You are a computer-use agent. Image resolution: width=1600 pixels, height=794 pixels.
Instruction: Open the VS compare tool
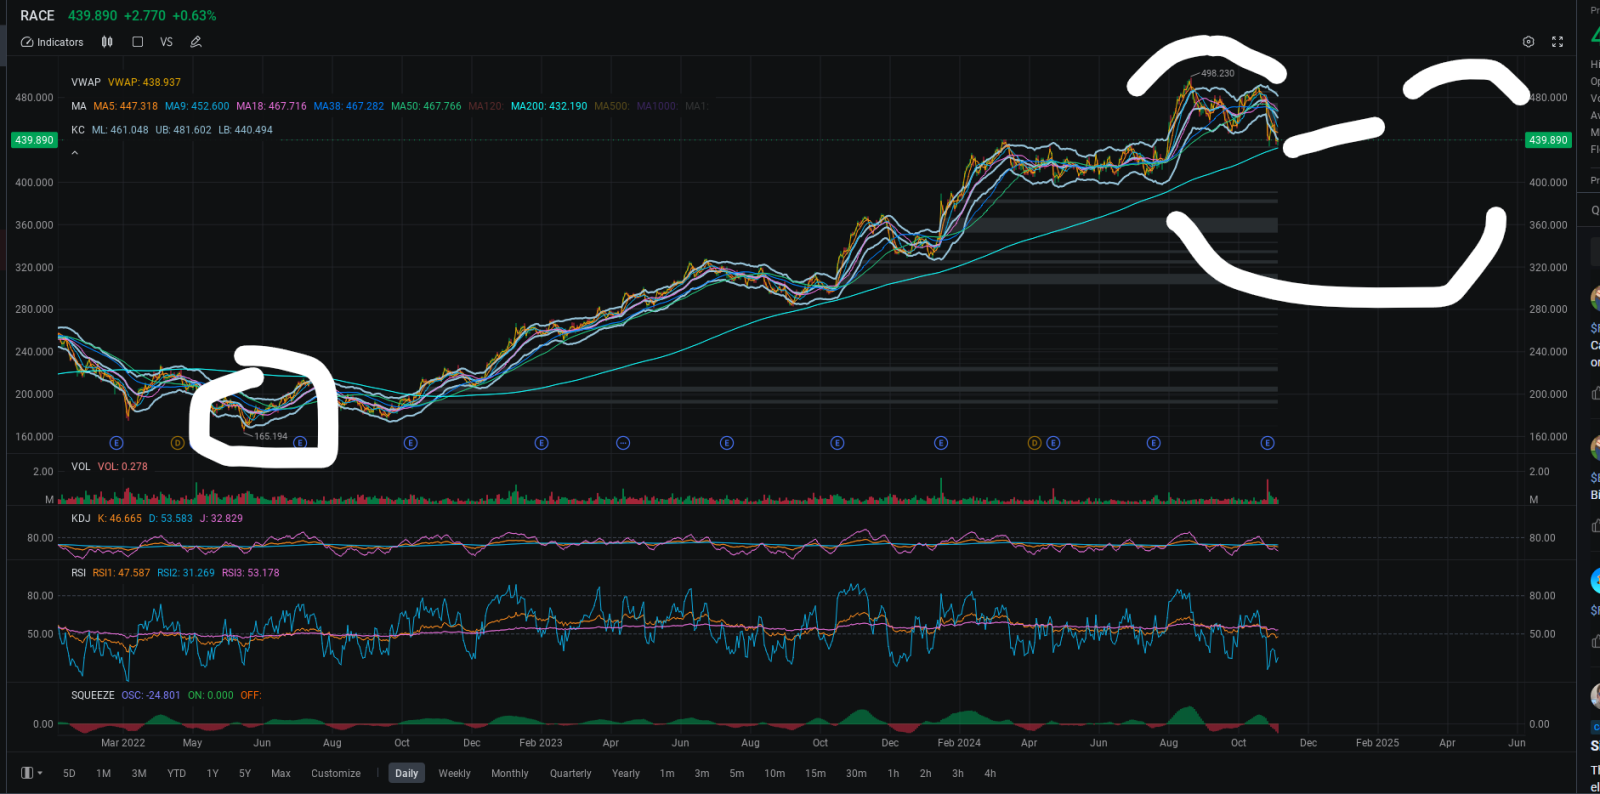(166, 42)
